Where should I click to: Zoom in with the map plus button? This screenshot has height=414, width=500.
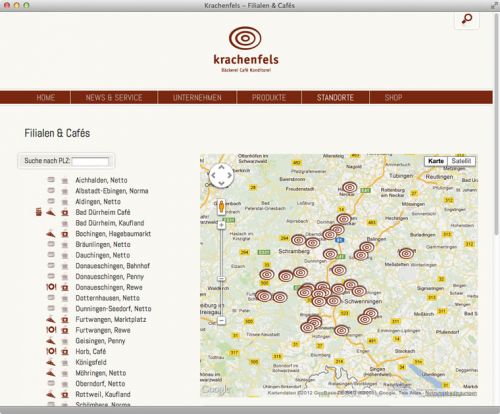222,225
